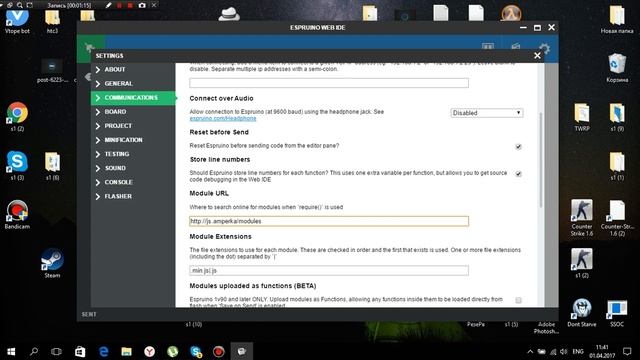The image size is (640, 360).
Task: Click Bandicam pencil draw icon
Action: 108,5
